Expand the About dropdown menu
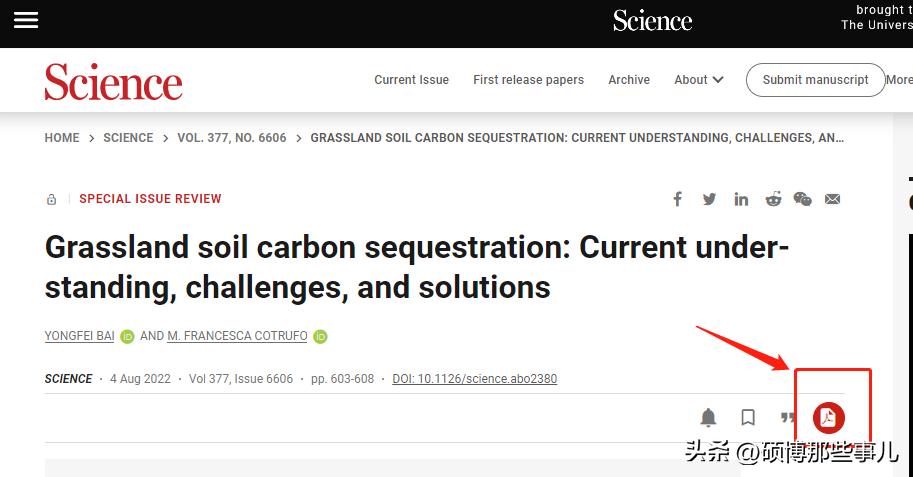 (x=698, y=80)
